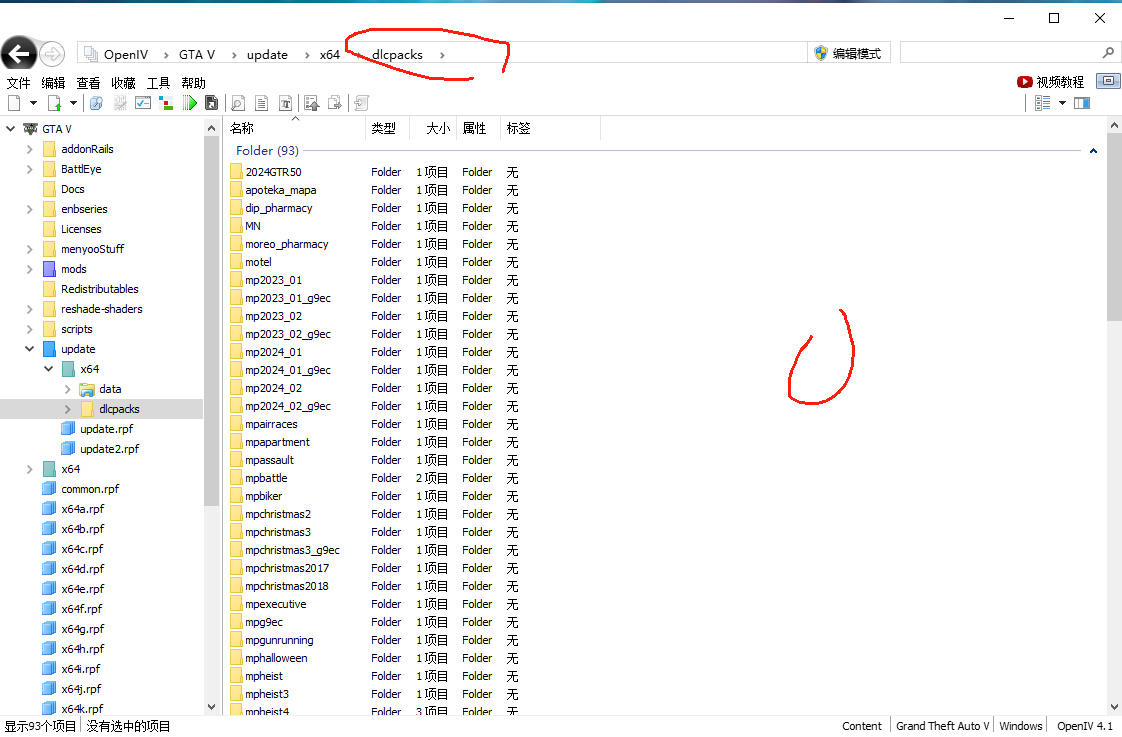Click the new blank file toolbar icon
Screen dimensions: 1122x737
[14, 103]
